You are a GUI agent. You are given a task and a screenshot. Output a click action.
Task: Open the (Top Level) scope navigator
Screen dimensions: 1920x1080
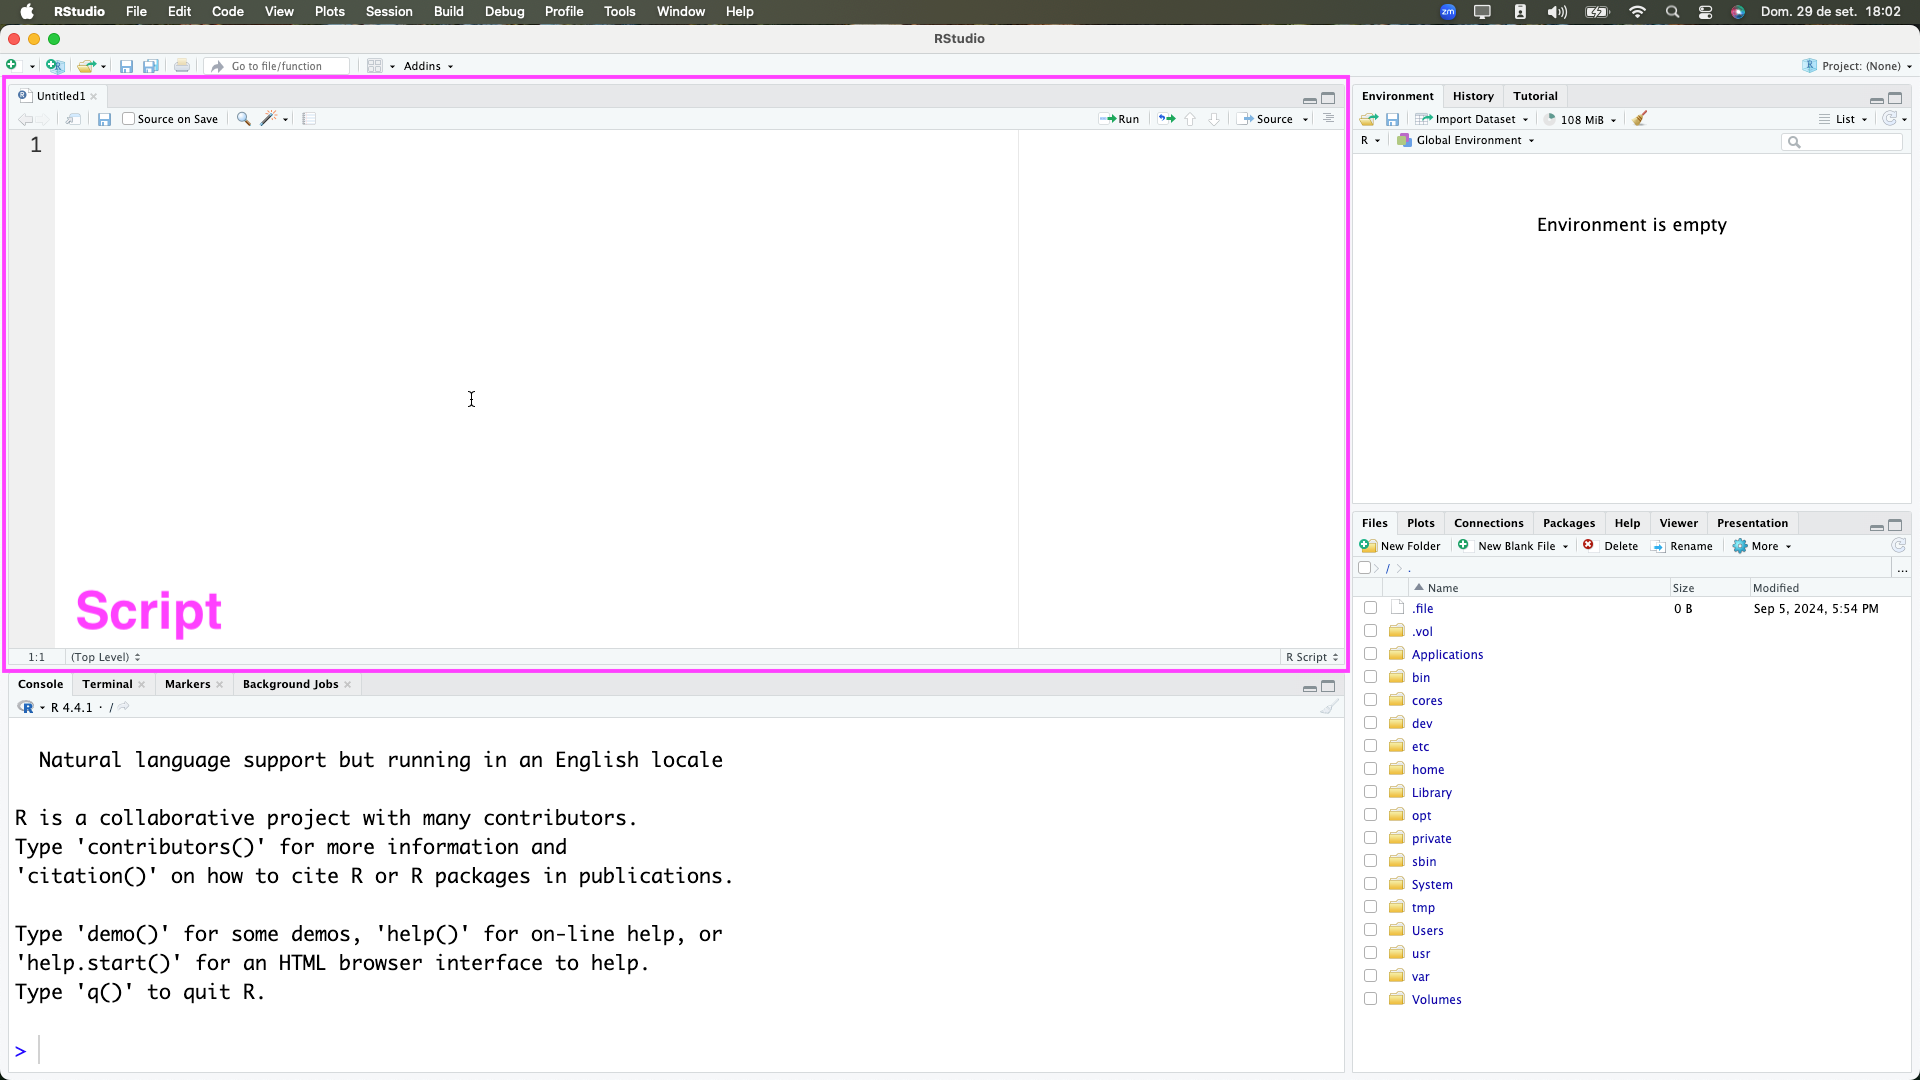tap(105, 657)
